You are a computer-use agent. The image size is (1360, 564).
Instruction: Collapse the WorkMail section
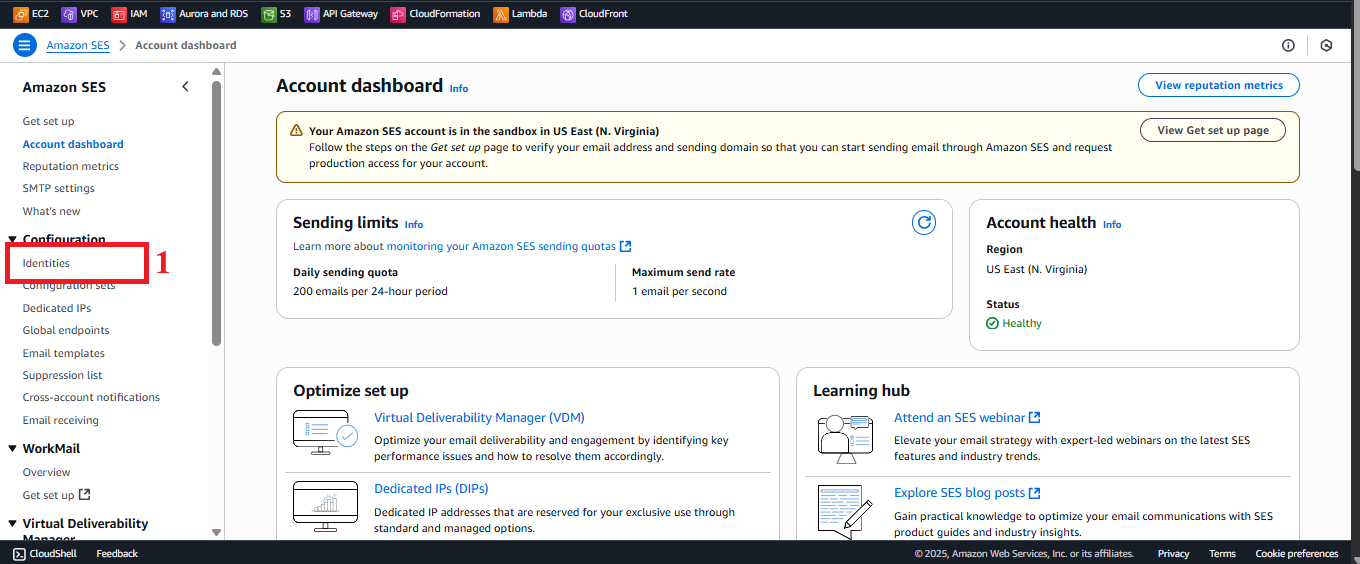click(13, 449)
